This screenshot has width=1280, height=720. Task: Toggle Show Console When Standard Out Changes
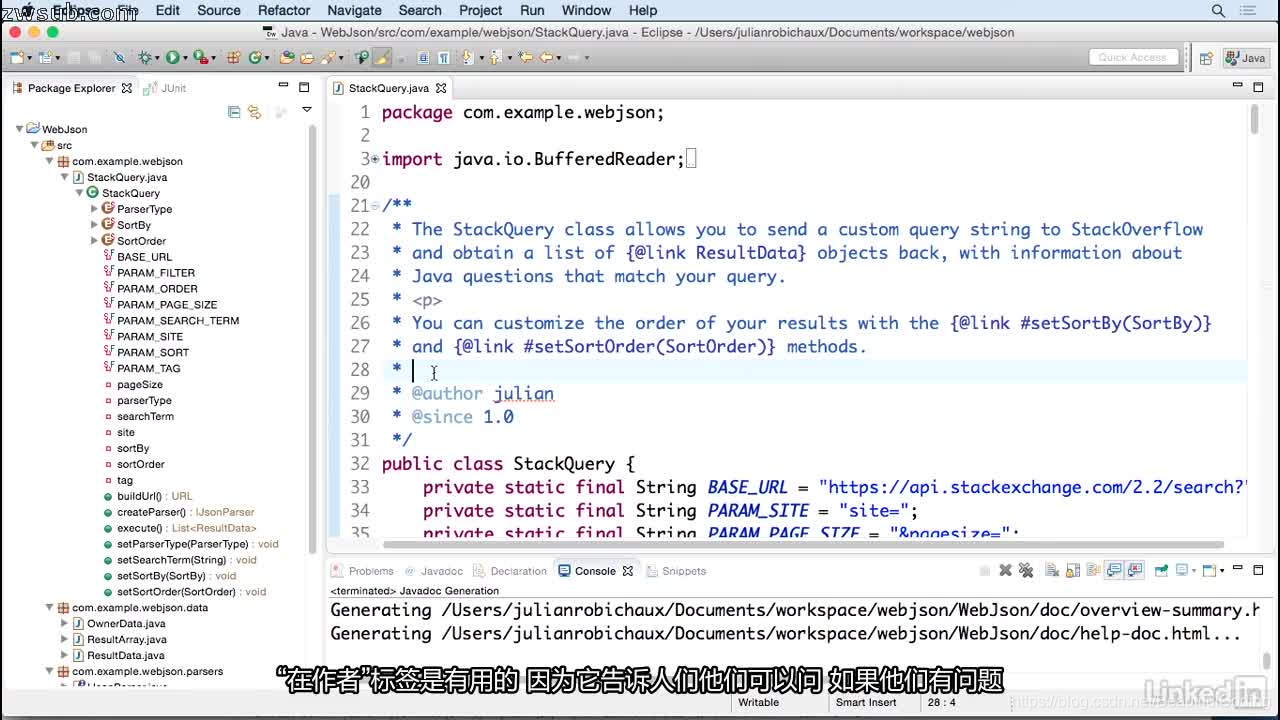pos(1114,571)
